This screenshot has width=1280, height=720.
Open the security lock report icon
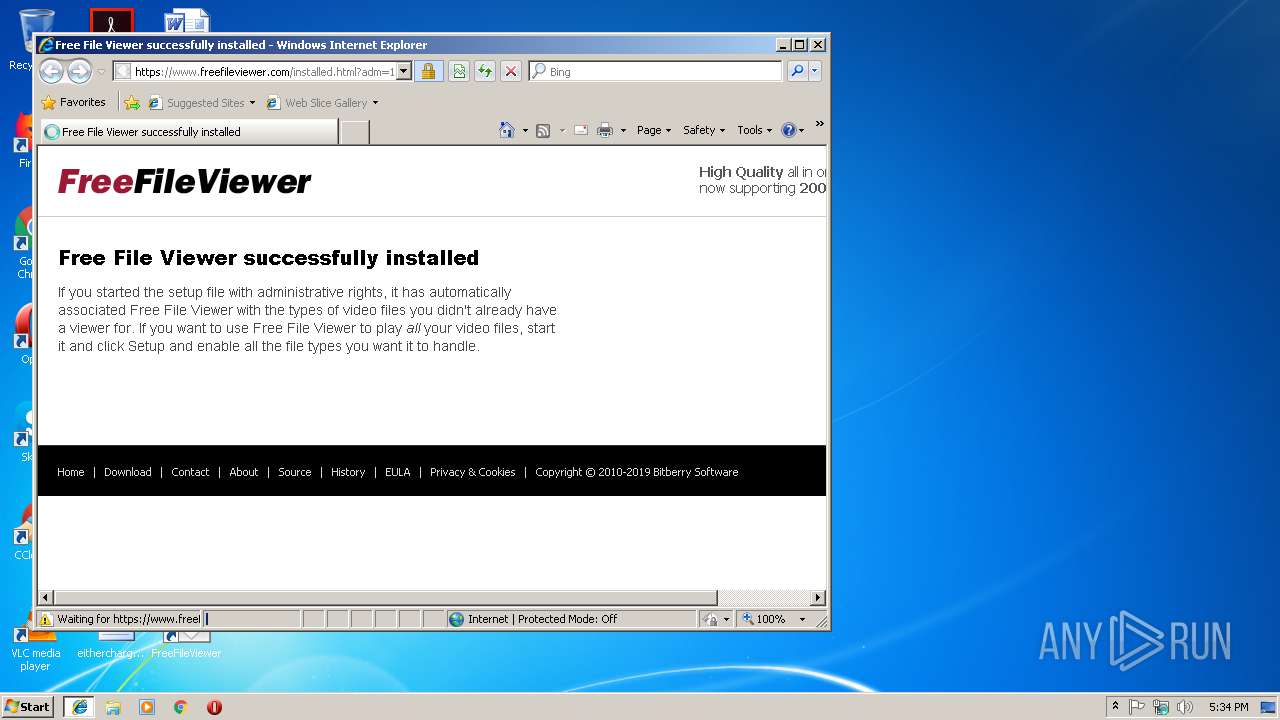(428, 71)
